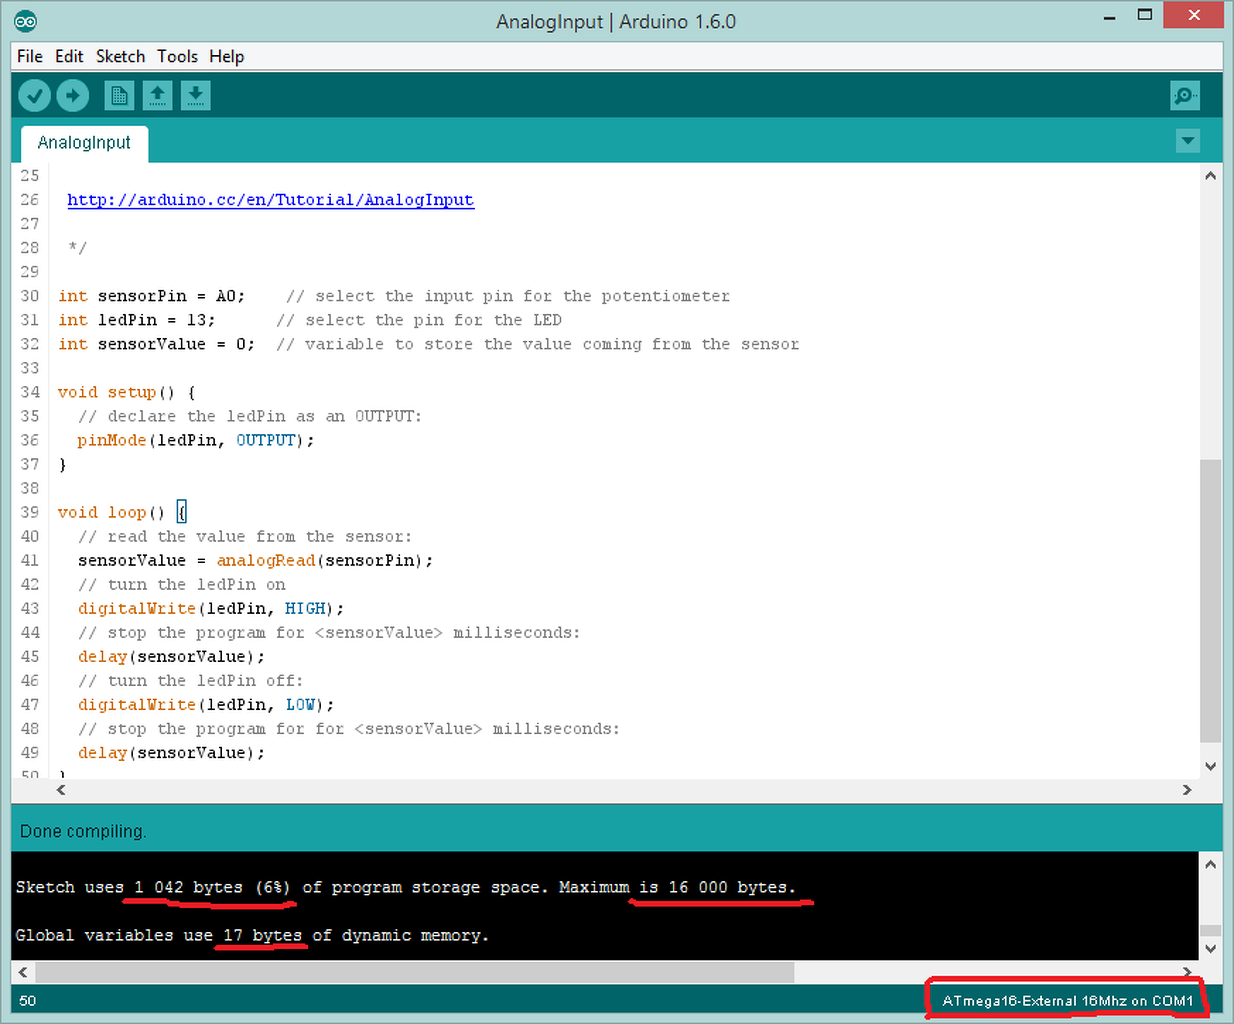Open the Edit menu
Image resolution: width=1234 pixels, height=1024 pixels.
69,56
